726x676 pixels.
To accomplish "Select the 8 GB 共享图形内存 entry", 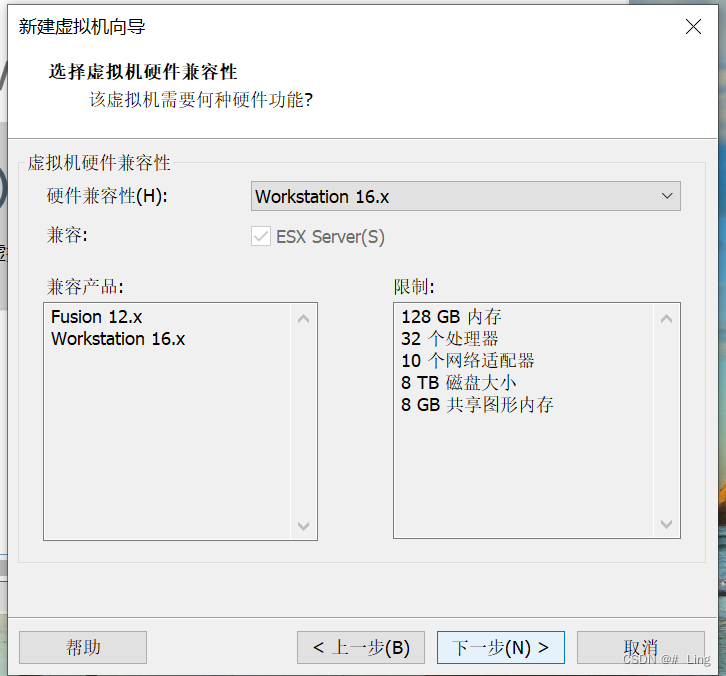I will pos(477,405).
